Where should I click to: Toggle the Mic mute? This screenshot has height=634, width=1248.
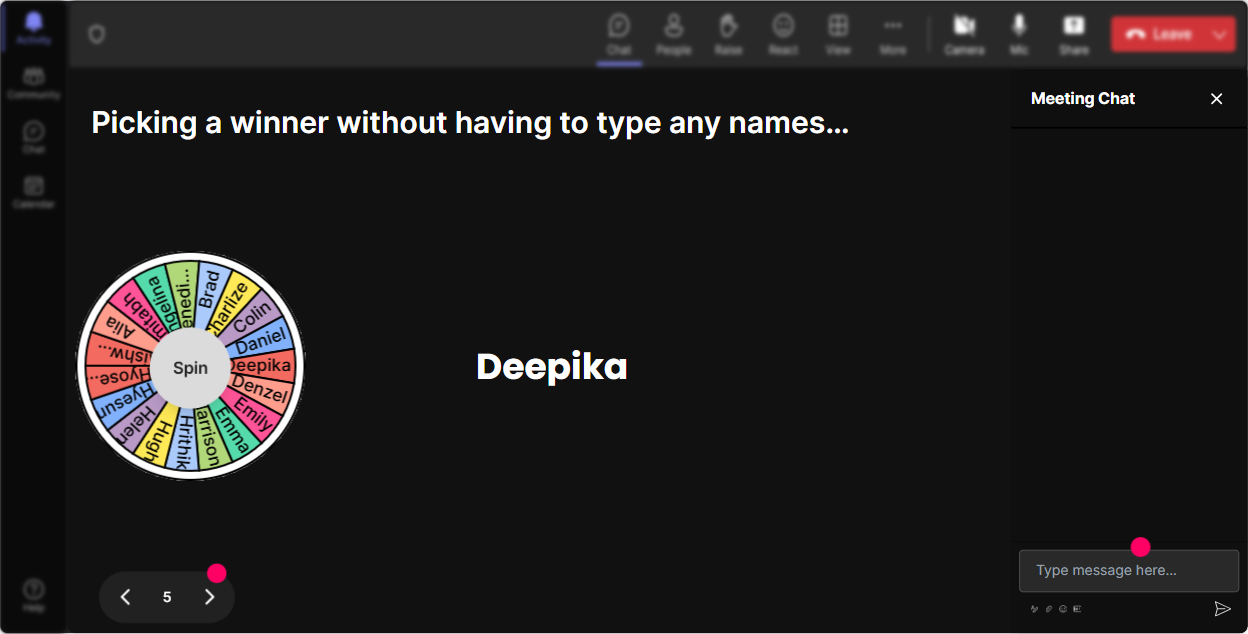coord(1019,34)
